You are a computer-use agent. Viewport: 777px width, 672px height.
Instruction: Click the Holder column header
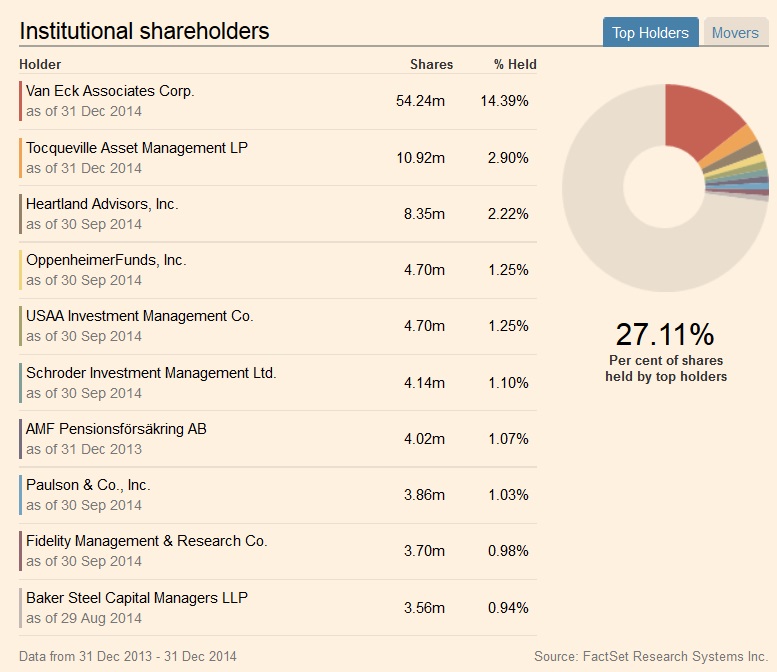coord(40,64)
